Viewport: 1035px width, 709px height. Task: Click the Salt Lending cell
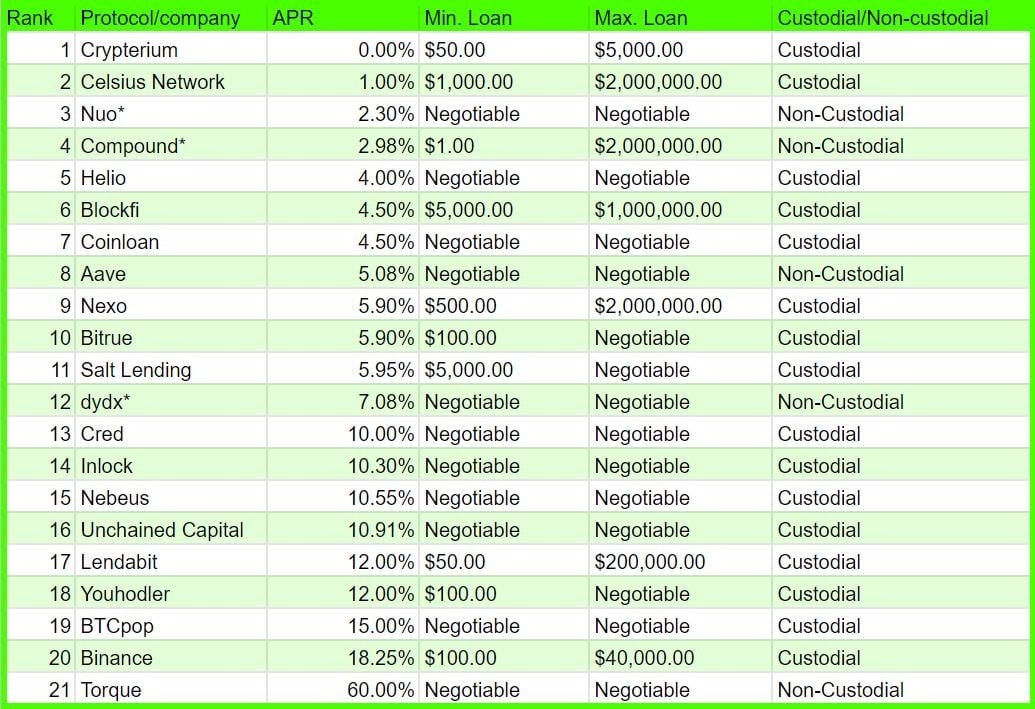point(136,370)
